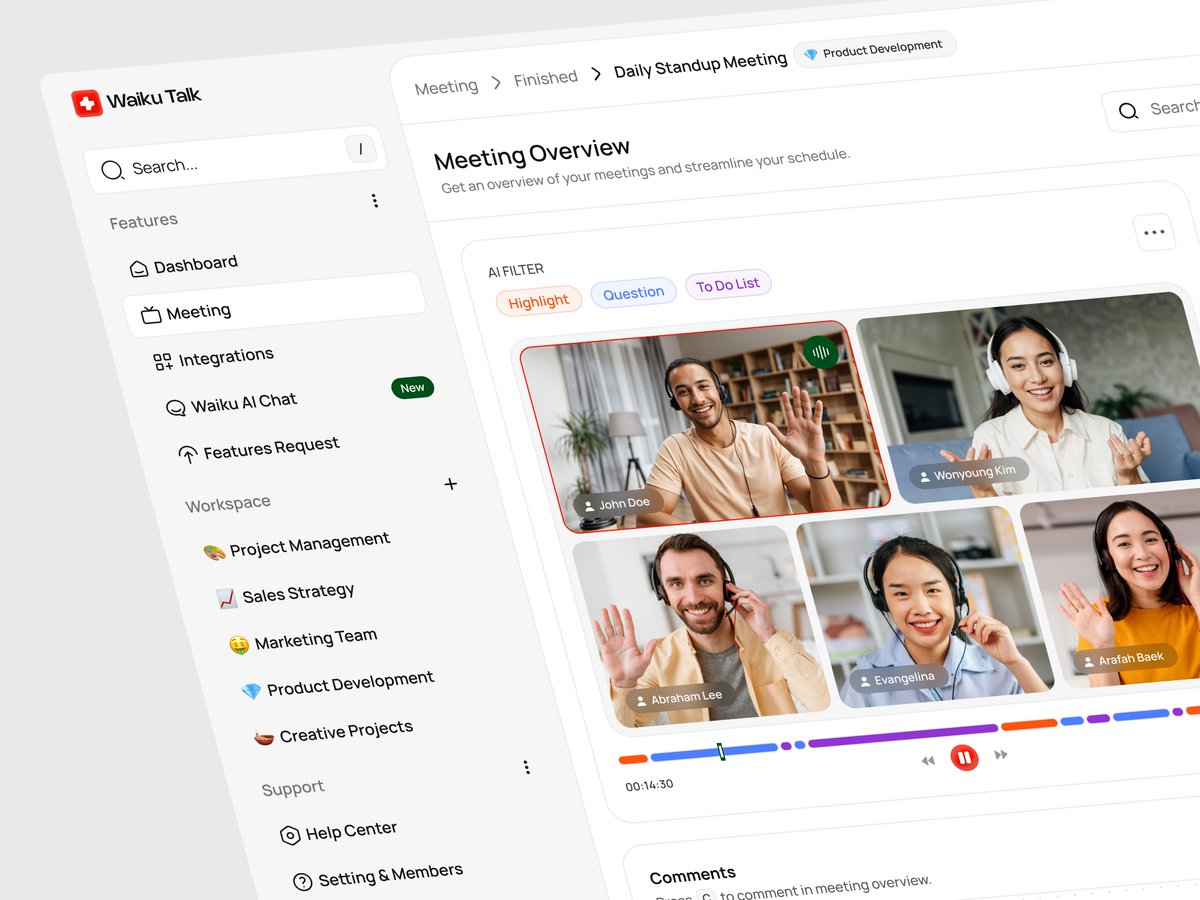The height and width of the screenshot is (900, 1200).
Task: Open the Product Development tag
Action: coord(875,45)
